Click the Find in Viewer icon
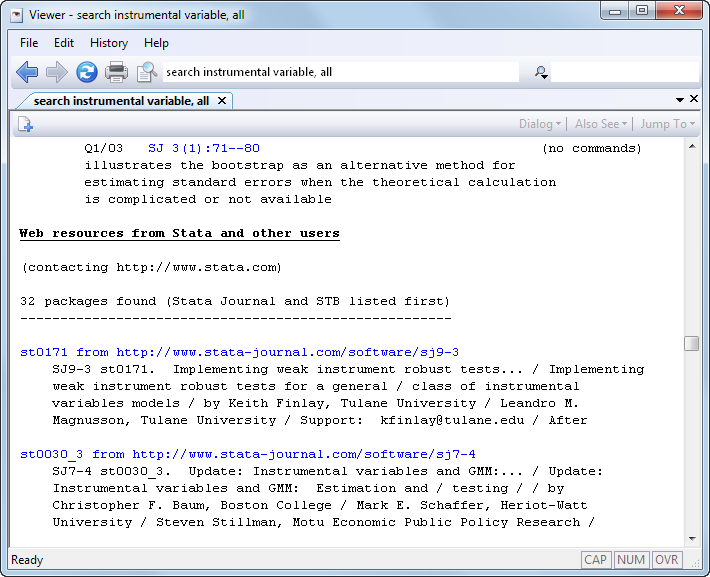Image resolution: width=710 pixels, height=577 pixels. click(147, 72)
